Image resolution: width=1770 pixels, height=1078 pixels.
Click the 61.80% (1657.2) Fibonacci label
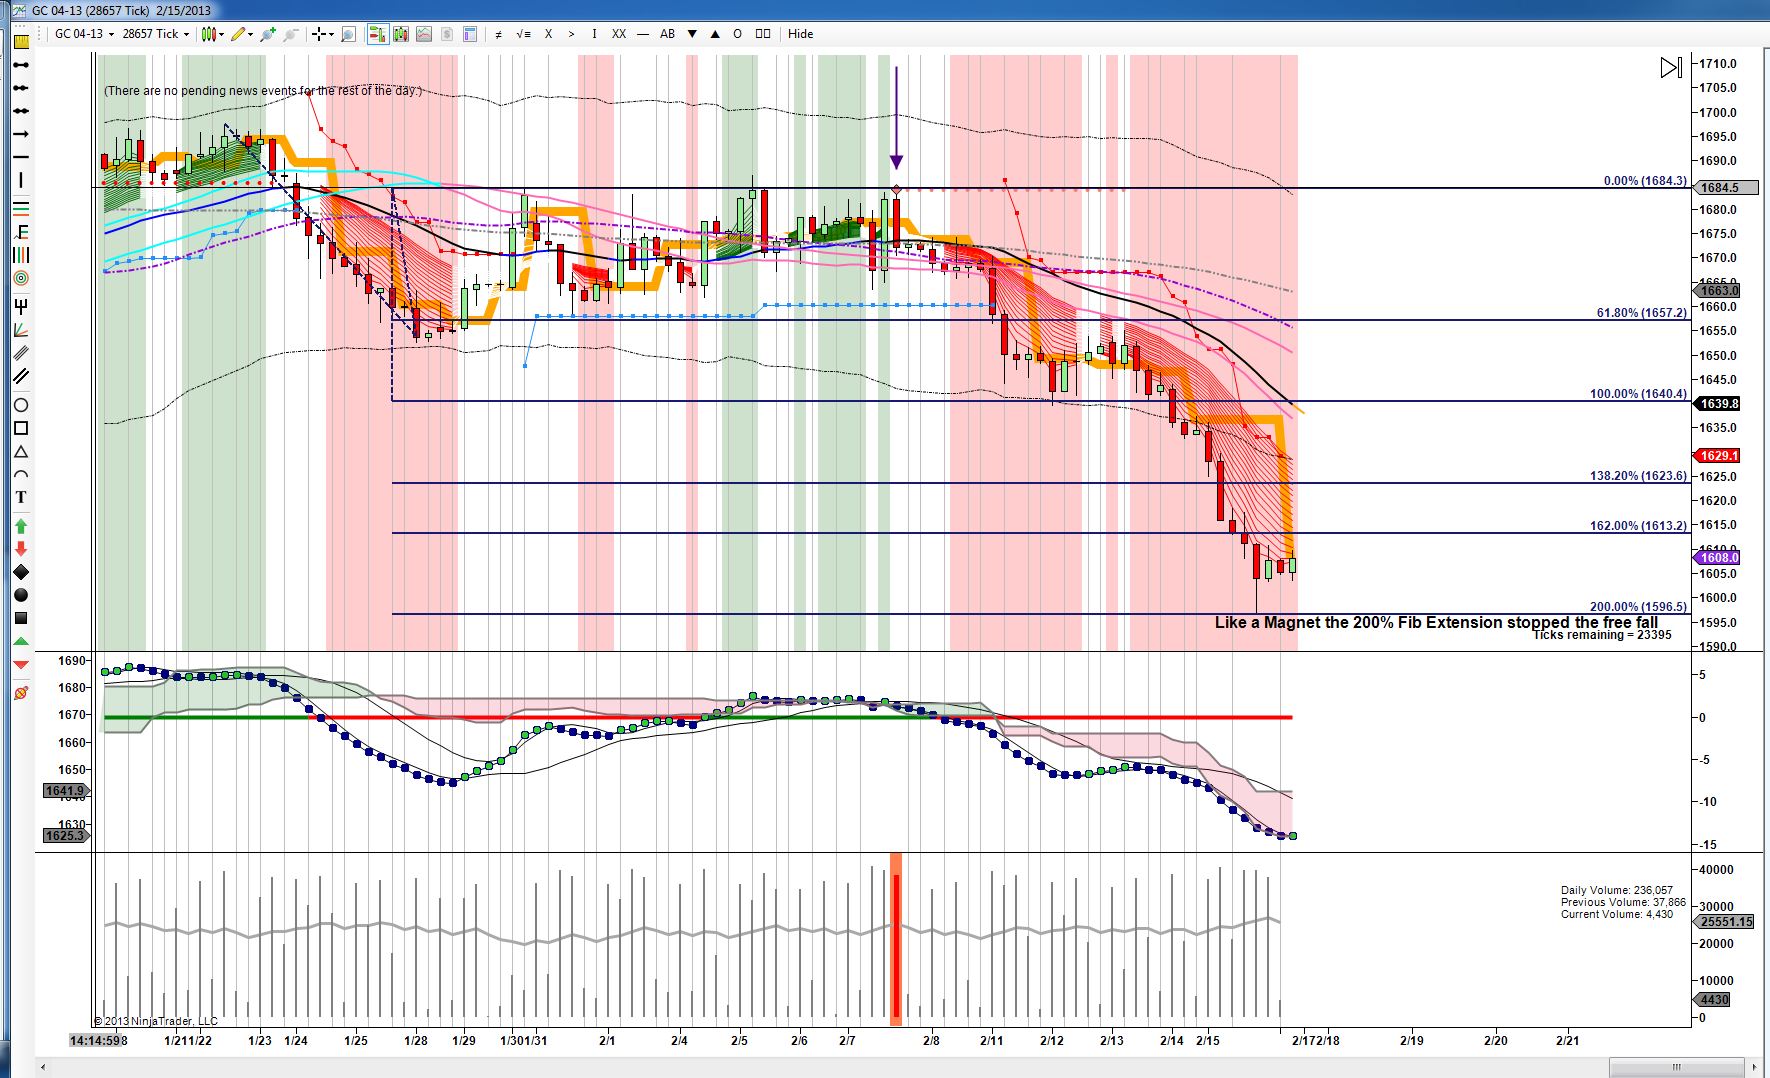click(x=1642, y=313)
